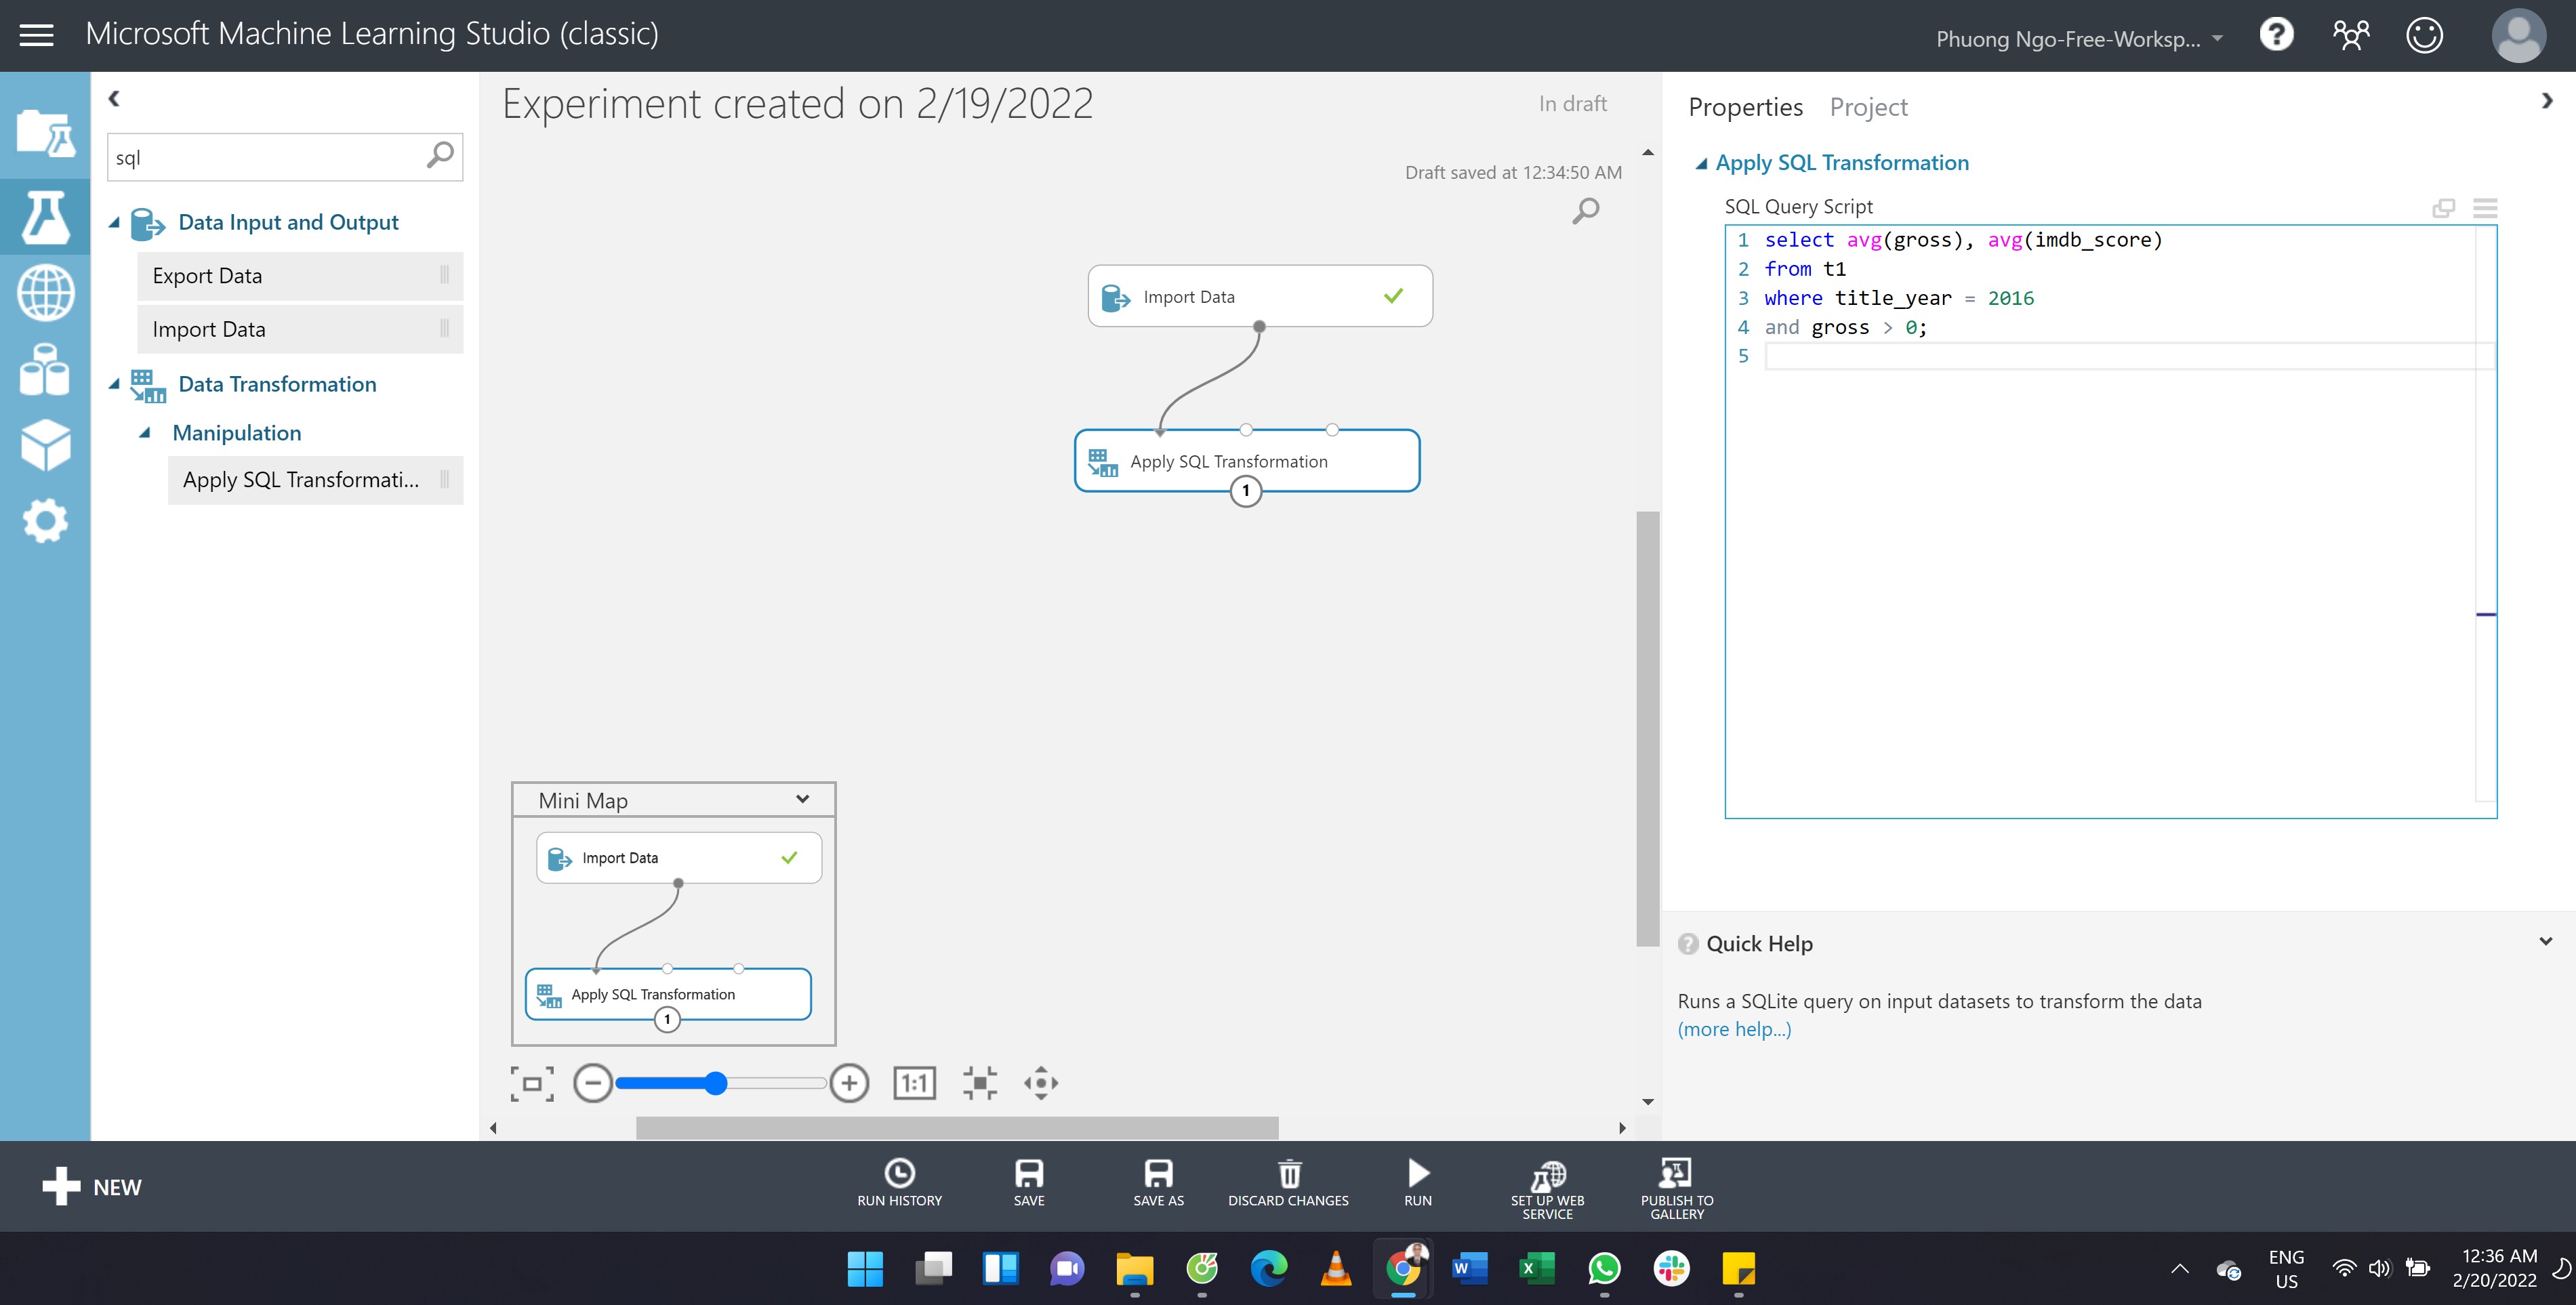Viewport: 2576px width, 1305px height.
Task: Open the Web Services globe section
Action: click(45, 292)
